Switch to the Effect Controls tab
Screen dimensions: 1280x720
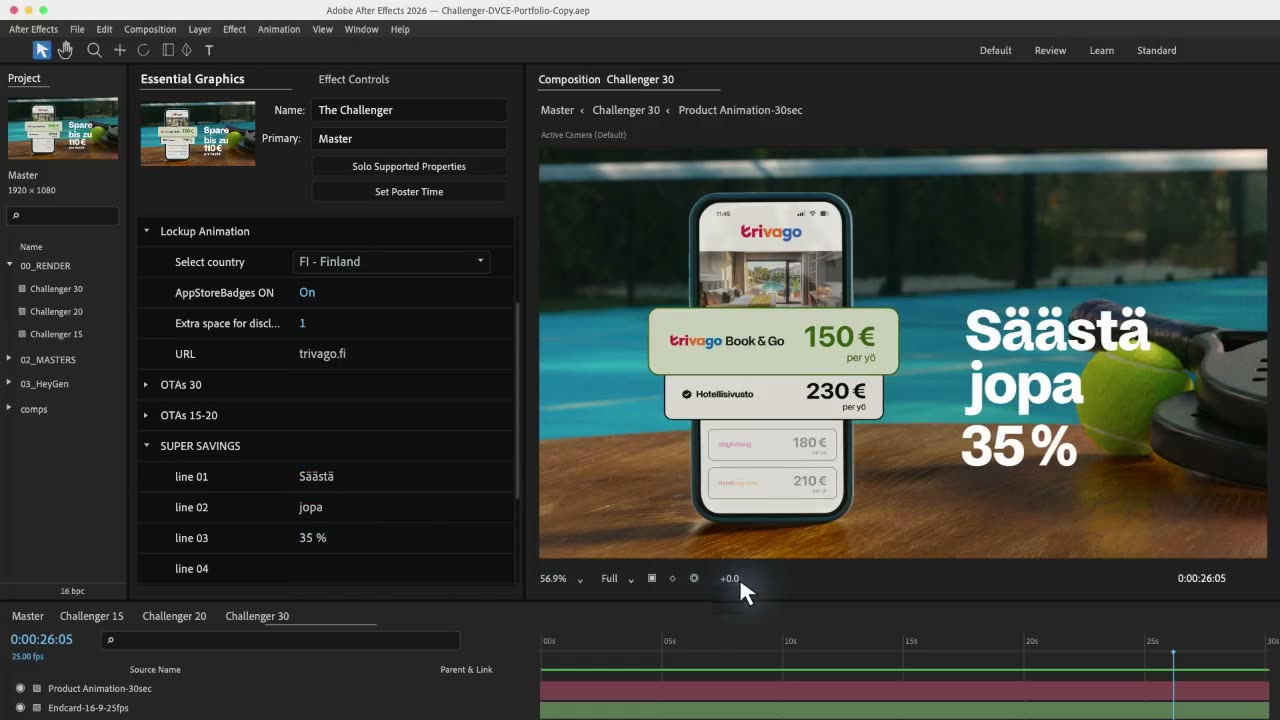[x=354, y=79]
